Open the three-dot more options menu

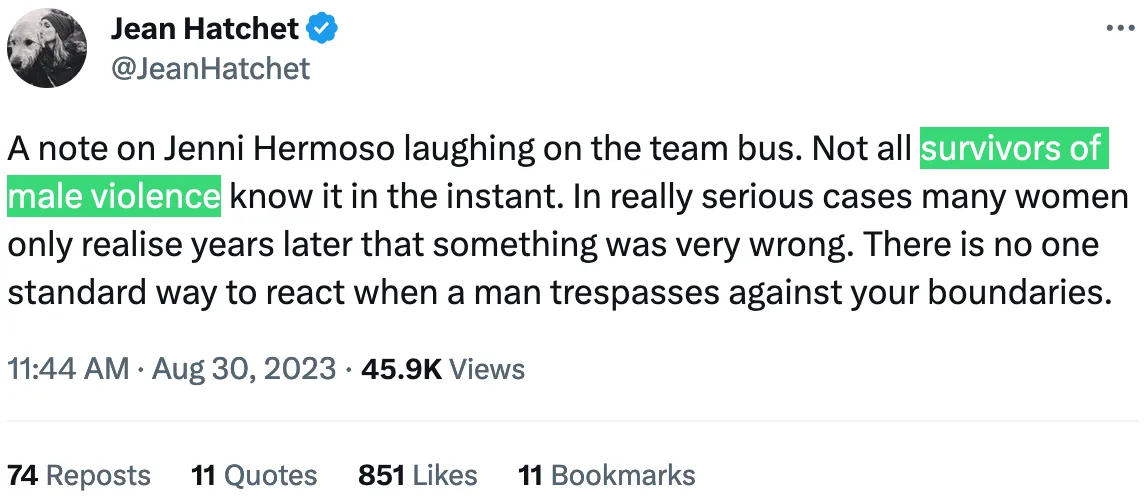point(1121,29)
